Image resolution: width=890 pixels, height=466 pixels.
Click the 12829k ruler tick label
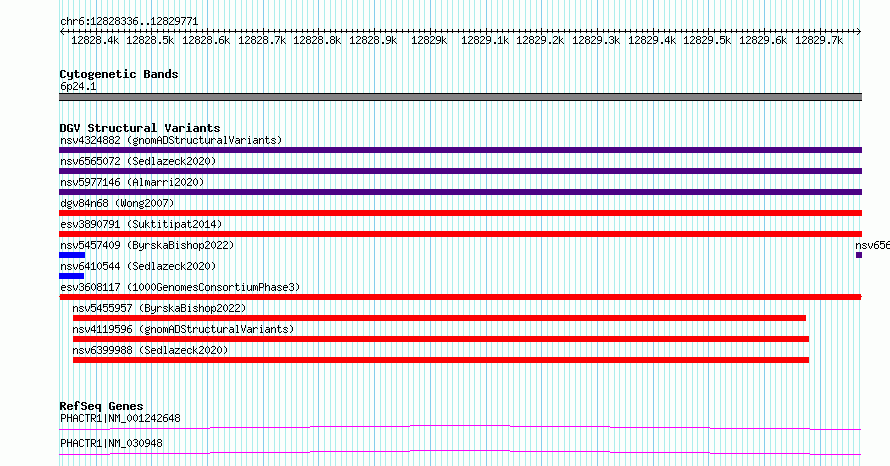click(429, 40)
